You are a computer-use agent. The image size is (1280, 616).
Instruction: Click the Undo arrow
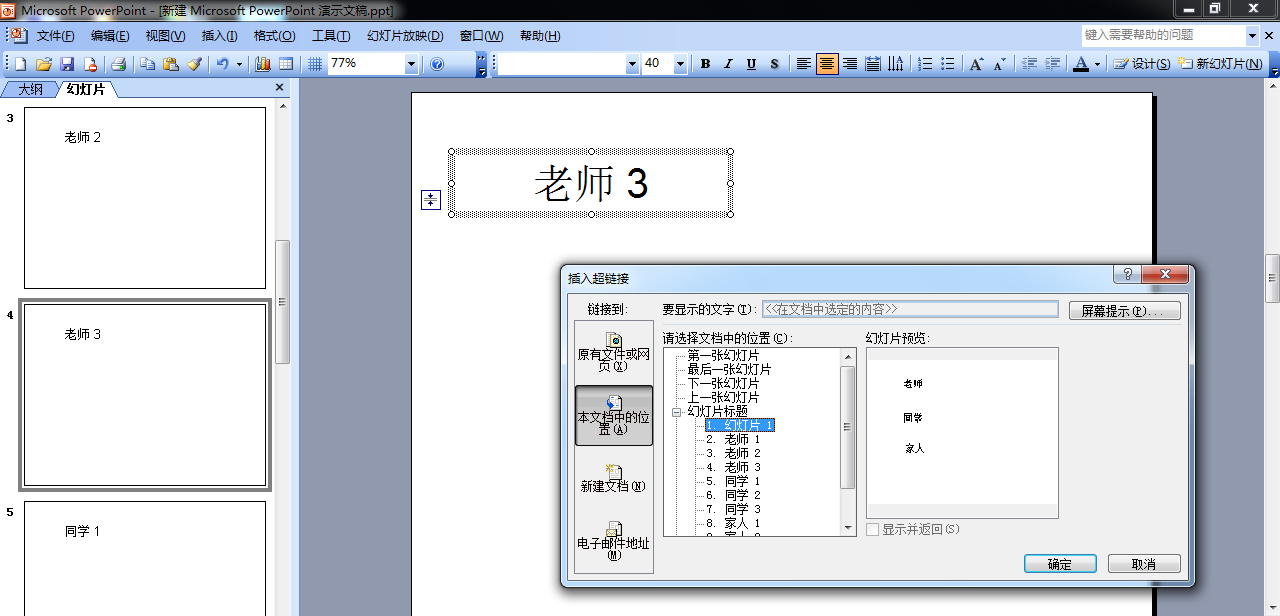point(222,64)
